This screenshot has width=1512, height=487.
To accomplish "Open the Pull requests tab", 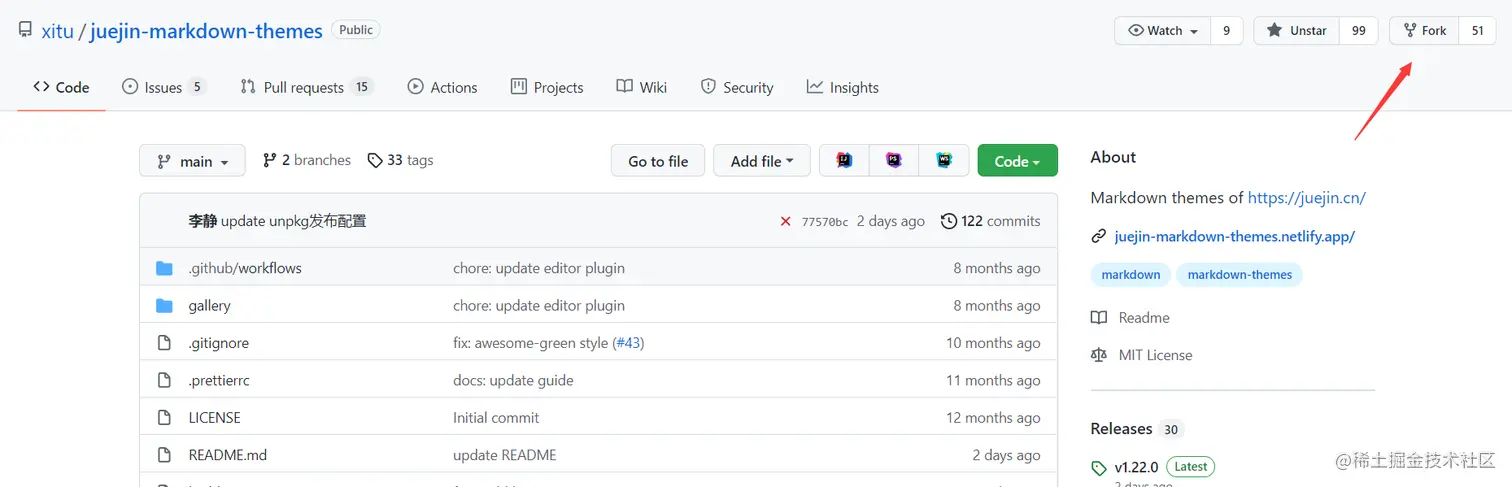I will [x=306, y=87].
